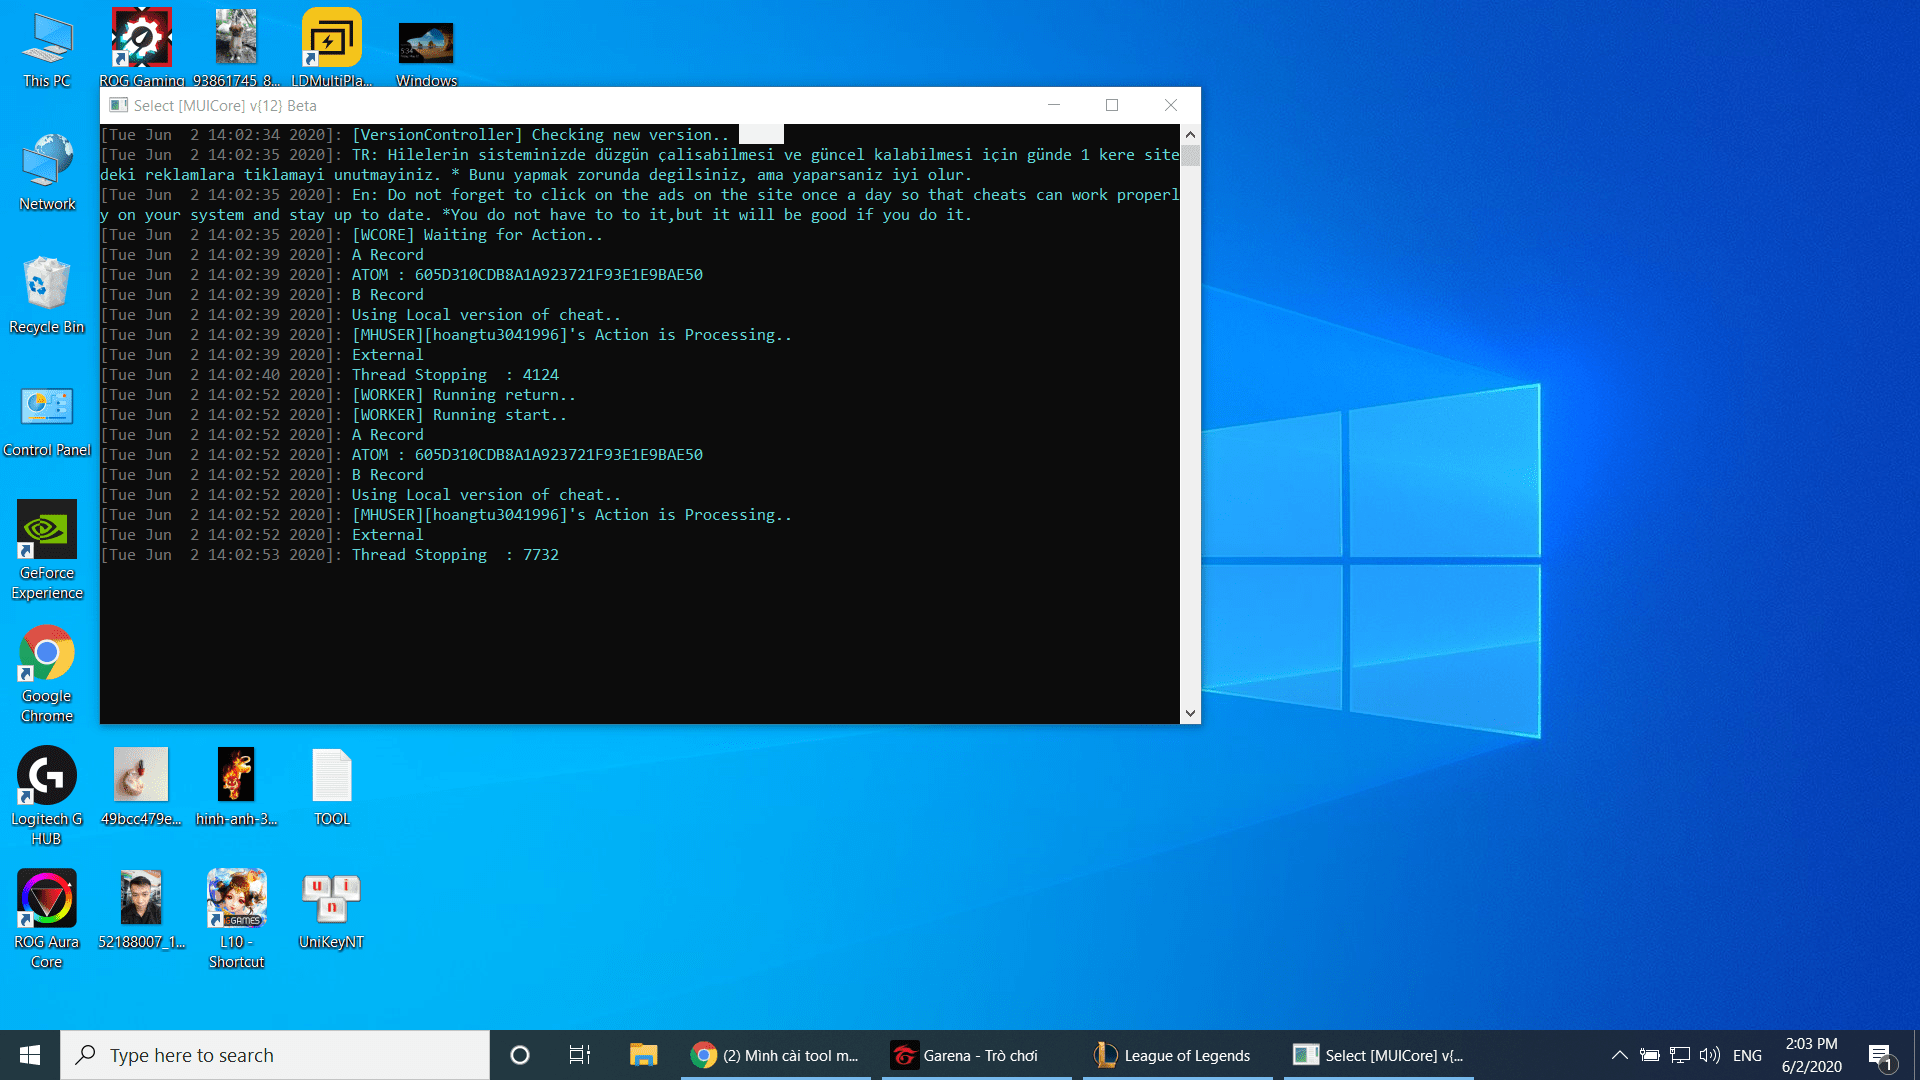Maximize the MUICore console window

[1112, 105]
